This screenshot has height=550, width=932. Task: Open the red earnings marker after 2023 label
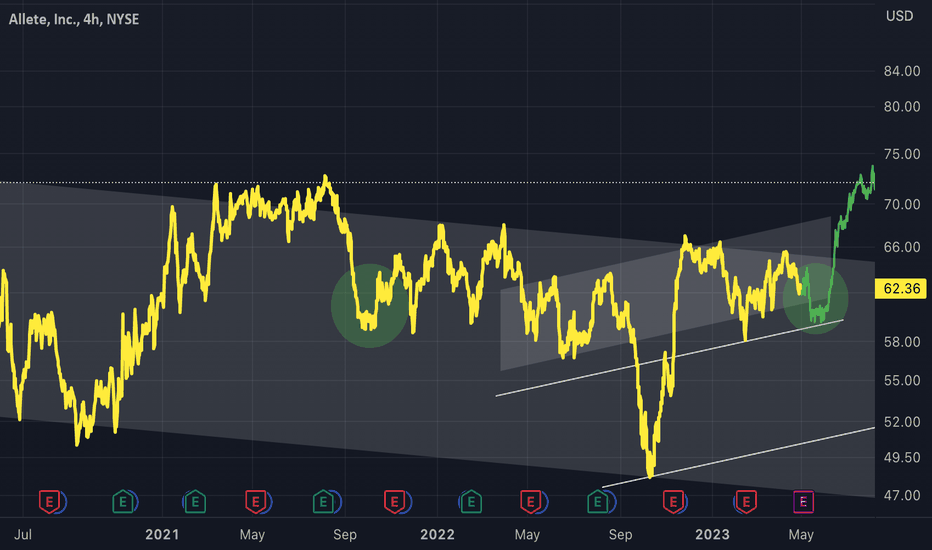746,502
